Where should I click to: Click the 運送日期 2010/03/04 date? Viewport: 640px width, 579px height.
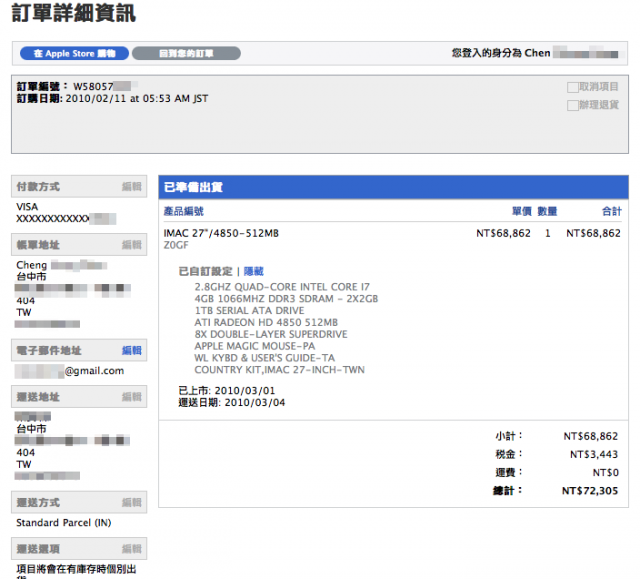tap(232, 402)
